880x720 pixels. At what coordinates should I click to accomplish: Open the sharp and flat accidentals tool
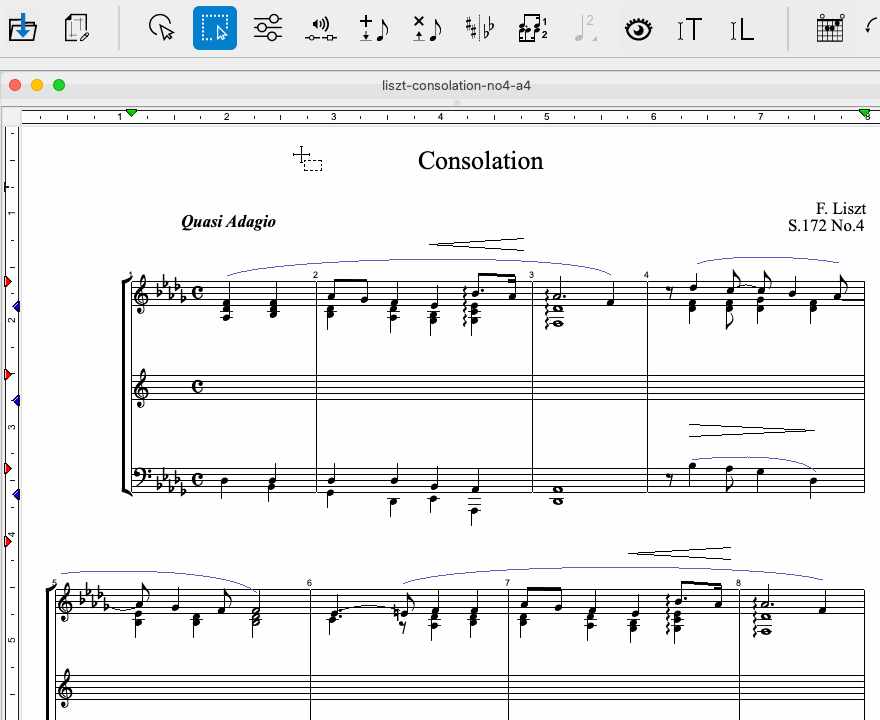coord(480,28)
